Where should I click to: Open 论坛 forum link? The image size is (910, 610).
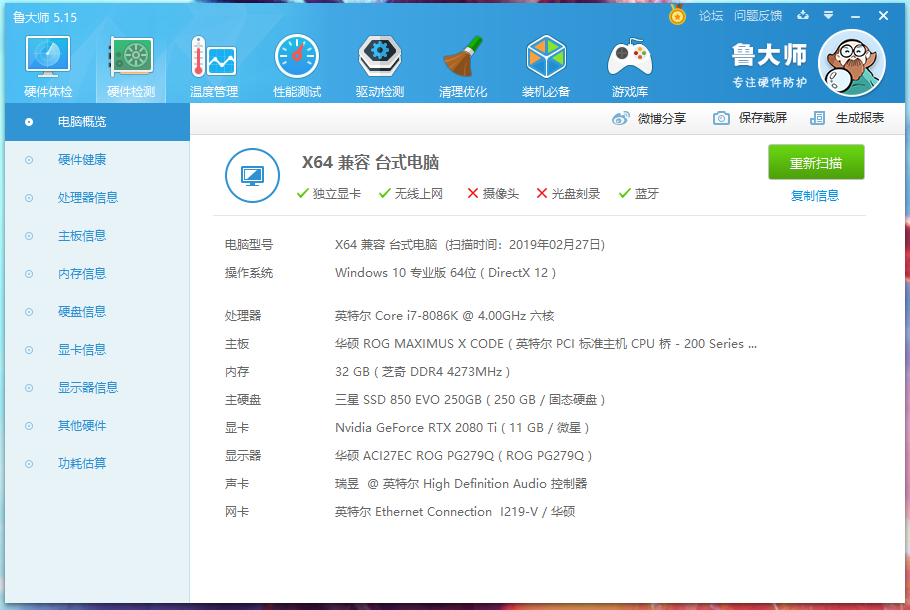(711, 16)
